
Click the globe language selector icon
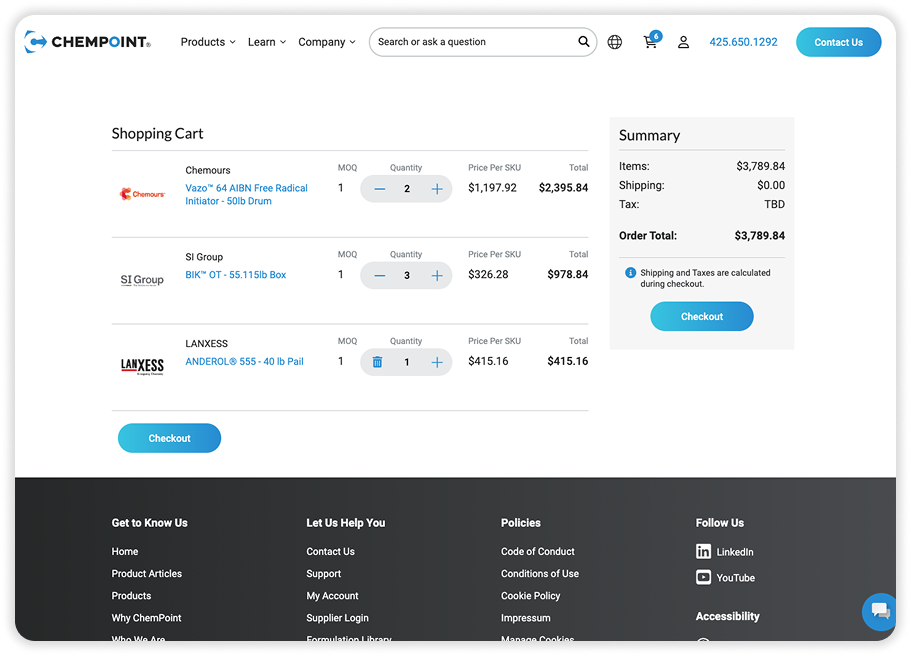(x=615, y=42)
